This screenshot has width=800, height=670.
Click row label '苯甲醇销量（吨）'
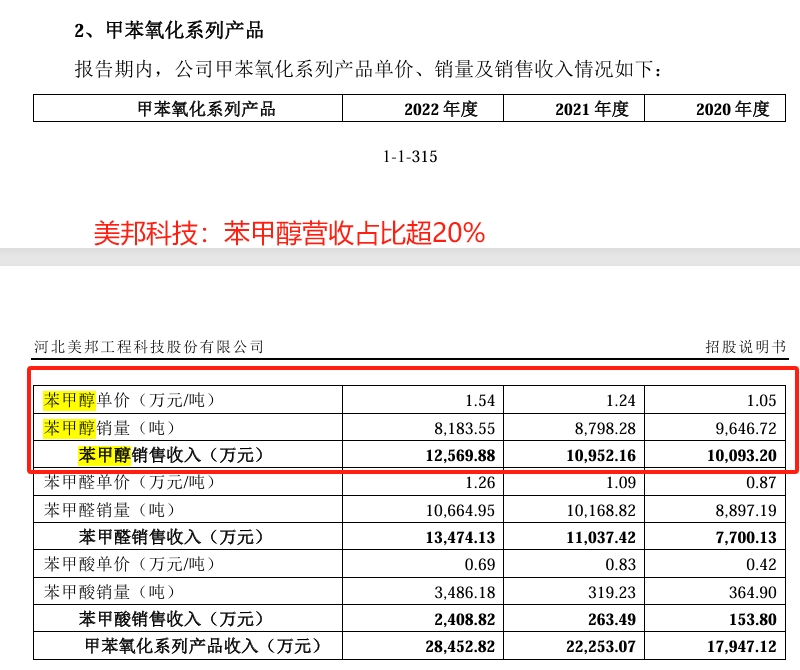(x=109, y=428)
